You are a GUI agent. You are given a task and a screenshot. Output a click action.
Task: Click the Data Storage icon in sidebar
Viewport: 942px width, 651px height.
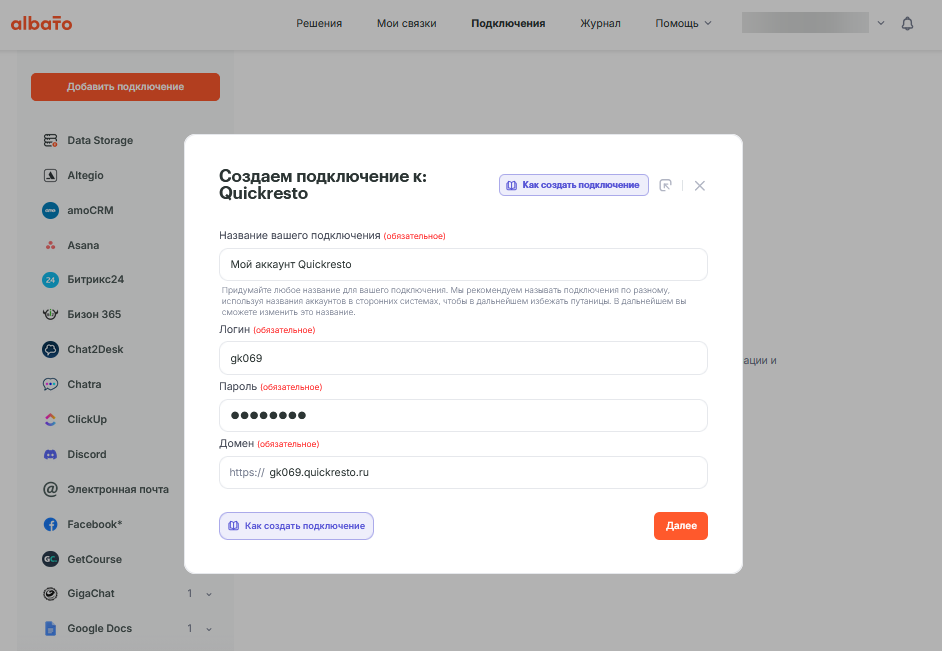tap(50, 141)
